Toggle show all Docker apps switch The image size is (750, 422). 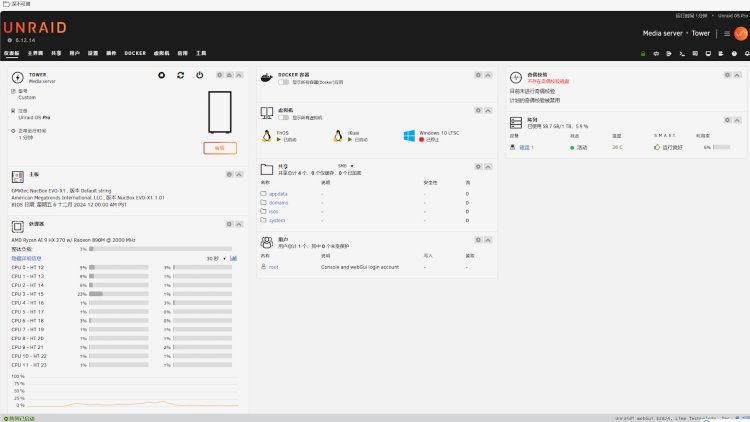pyautogui.click(x=284, y=82)
